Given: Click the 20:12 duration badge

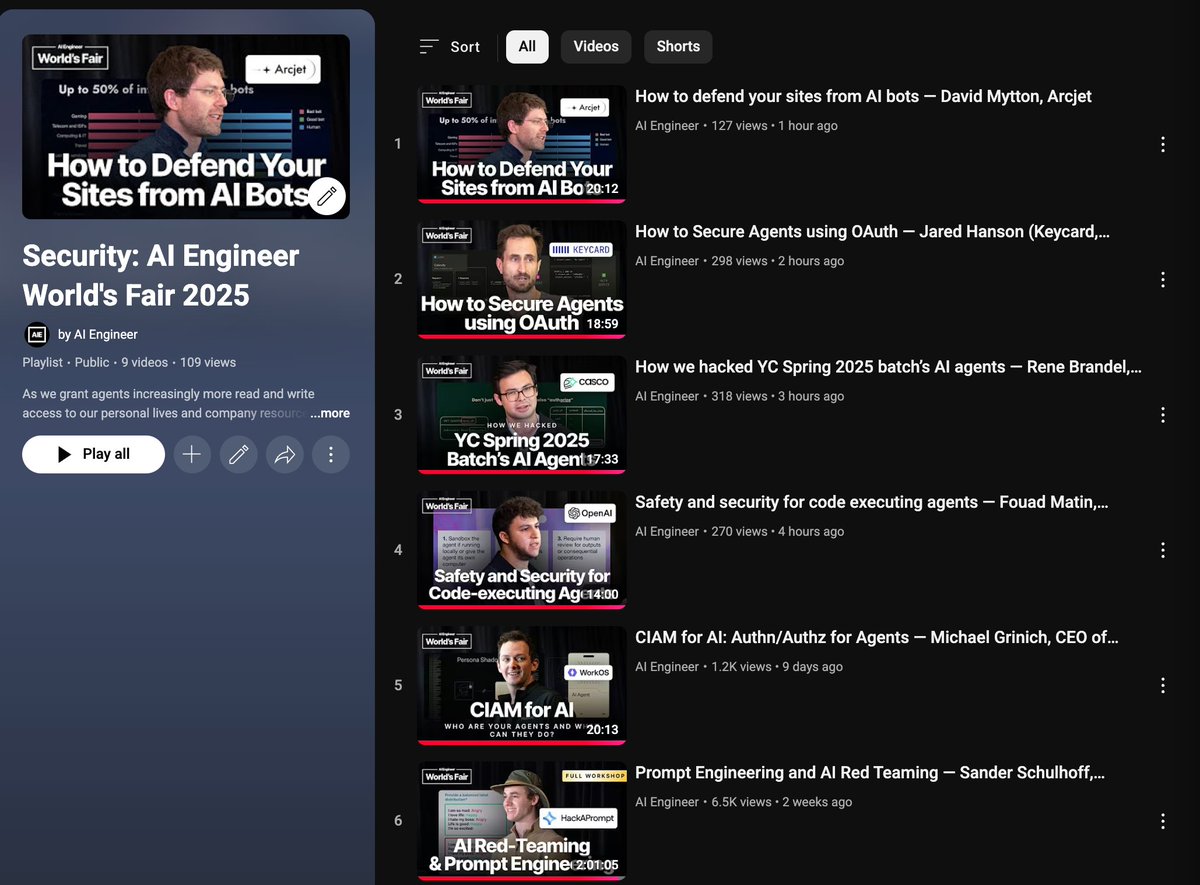Looking at the screenshot, I should coord(603,188).
